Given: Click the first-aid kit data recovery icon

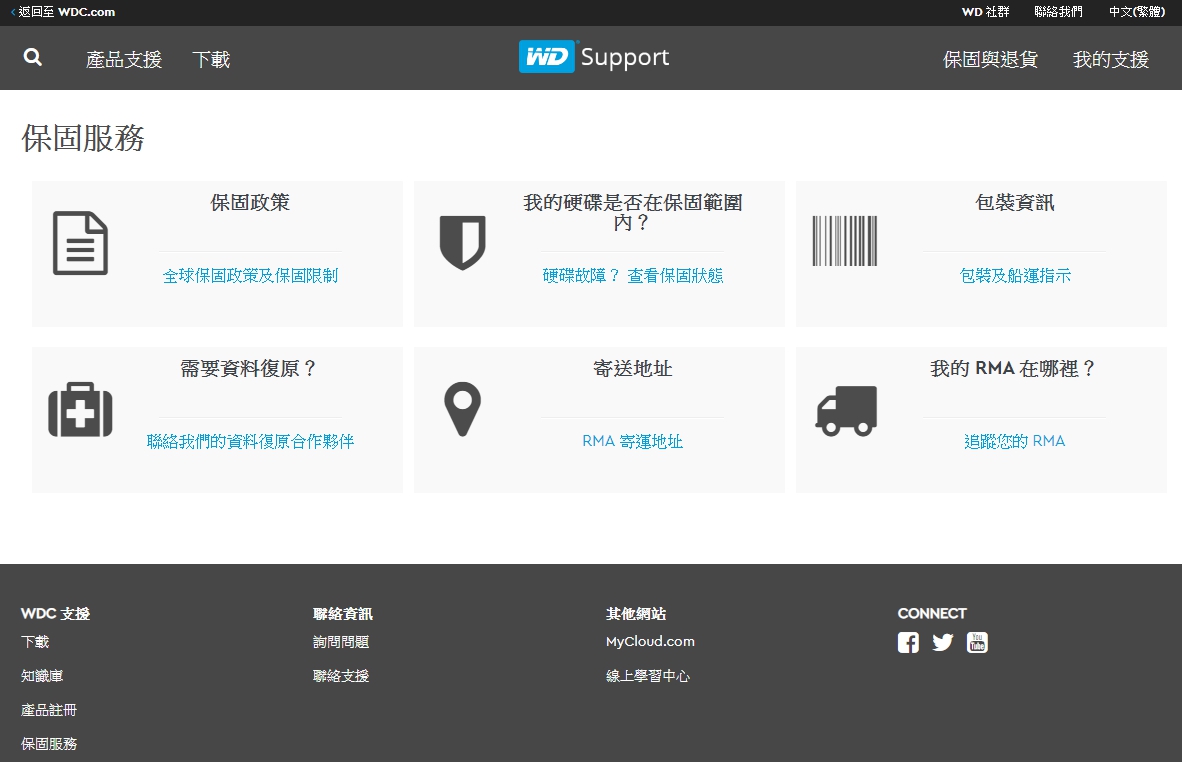Looking at the screenshot, I should pos(81,409).
